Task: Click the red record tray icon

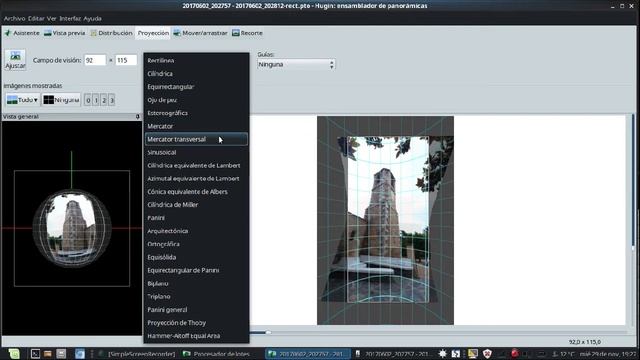Action: click(515, 353)
